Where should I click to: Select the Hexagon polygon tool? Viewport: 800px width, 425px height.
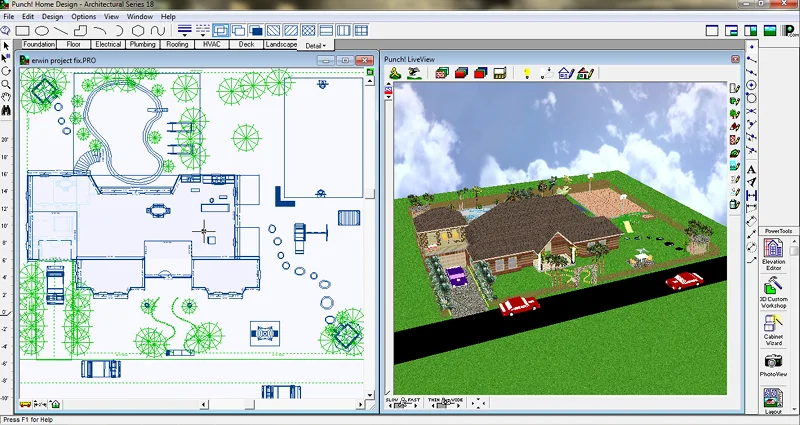click(138, 31)
